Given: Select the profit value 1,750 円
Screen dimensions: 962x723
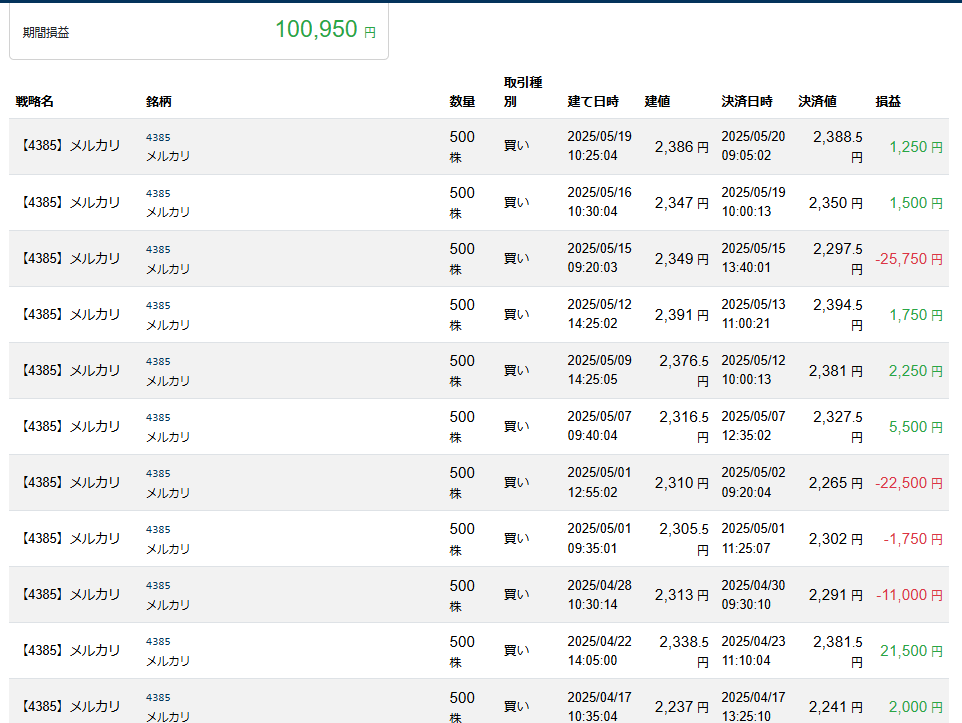Looking at the screenshot, I should pyautogui.click(x=916, y=315).
